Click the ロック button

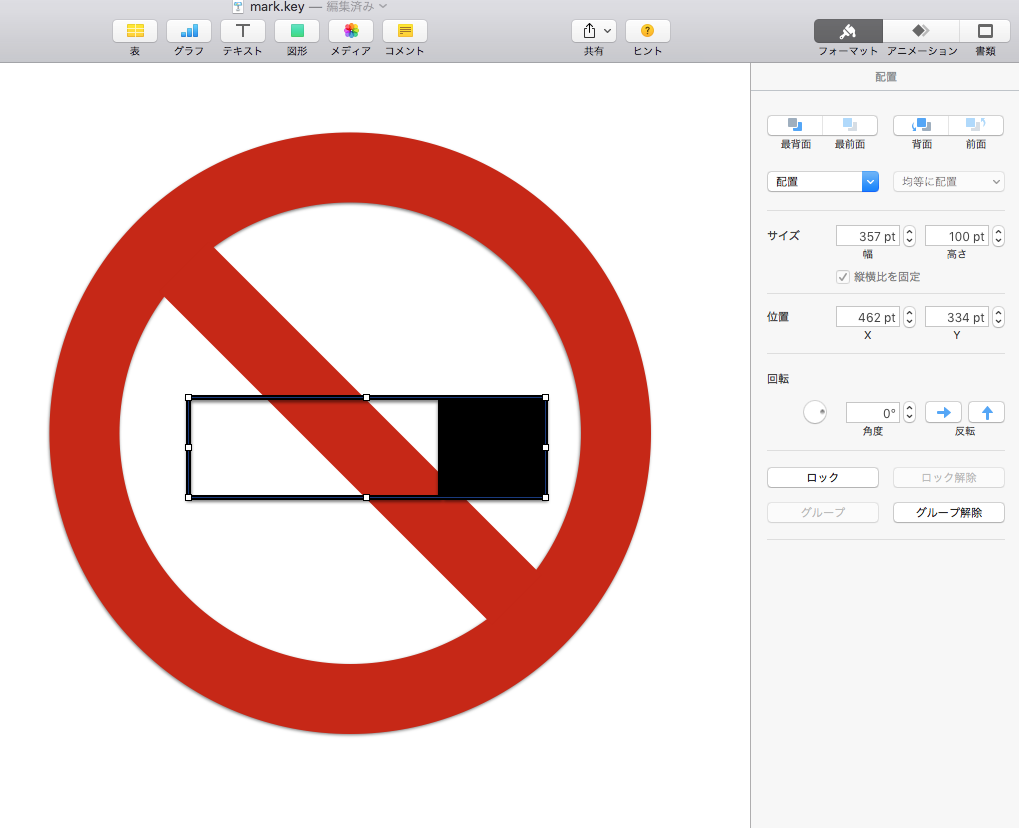click(x=823, y=478)
